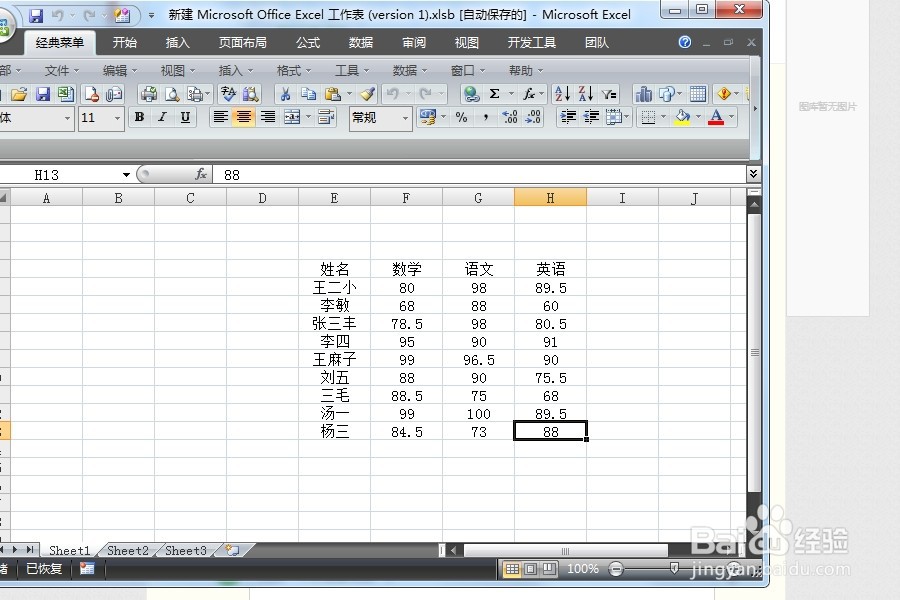900x600 pixels.
Task: Click the Open folder icon in toolbar
Action: point(19,94)
